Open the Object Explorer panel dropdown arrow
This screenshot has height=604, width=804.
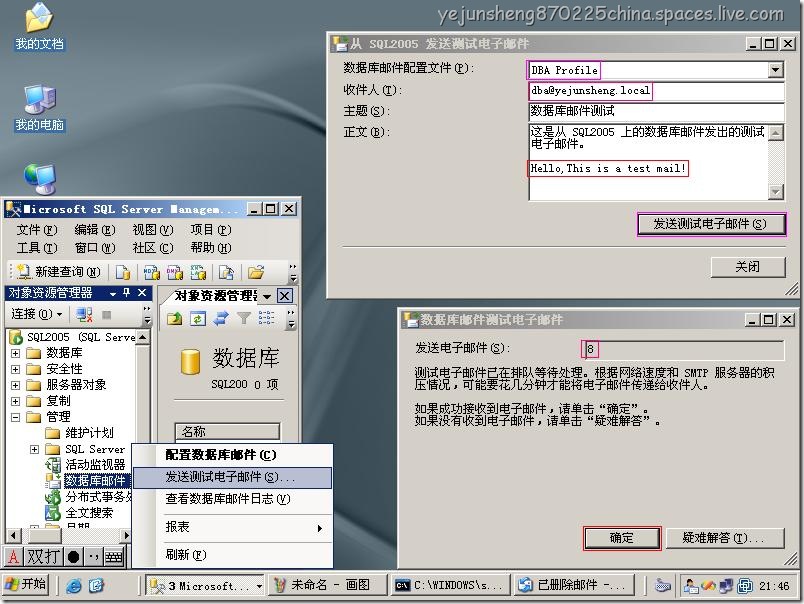(x=113, y=294)
